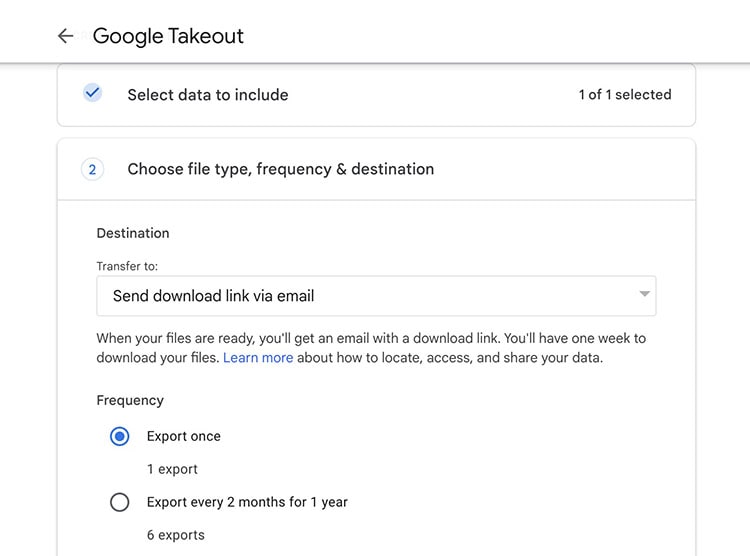The width and height of the screenshot is (750, 556).
Task: Click the back arrow beside Google Takeout
Action: 66,36
